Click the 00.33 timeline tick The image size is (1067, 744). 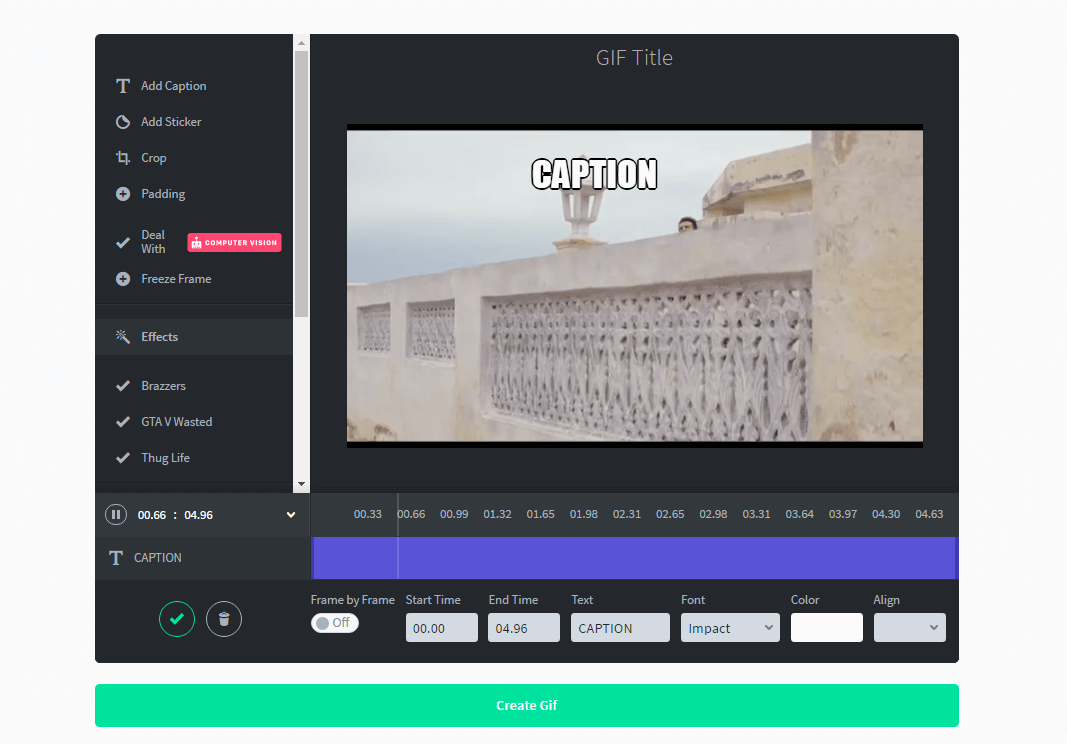point(367,515)
